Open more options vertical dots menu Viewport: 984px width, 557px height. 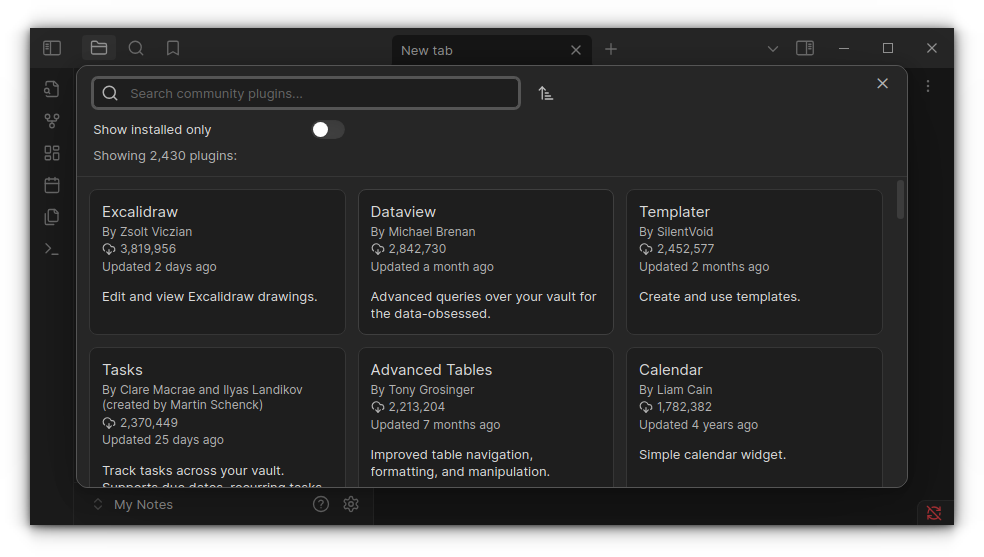pyautogui.click(x=928, y=87)
